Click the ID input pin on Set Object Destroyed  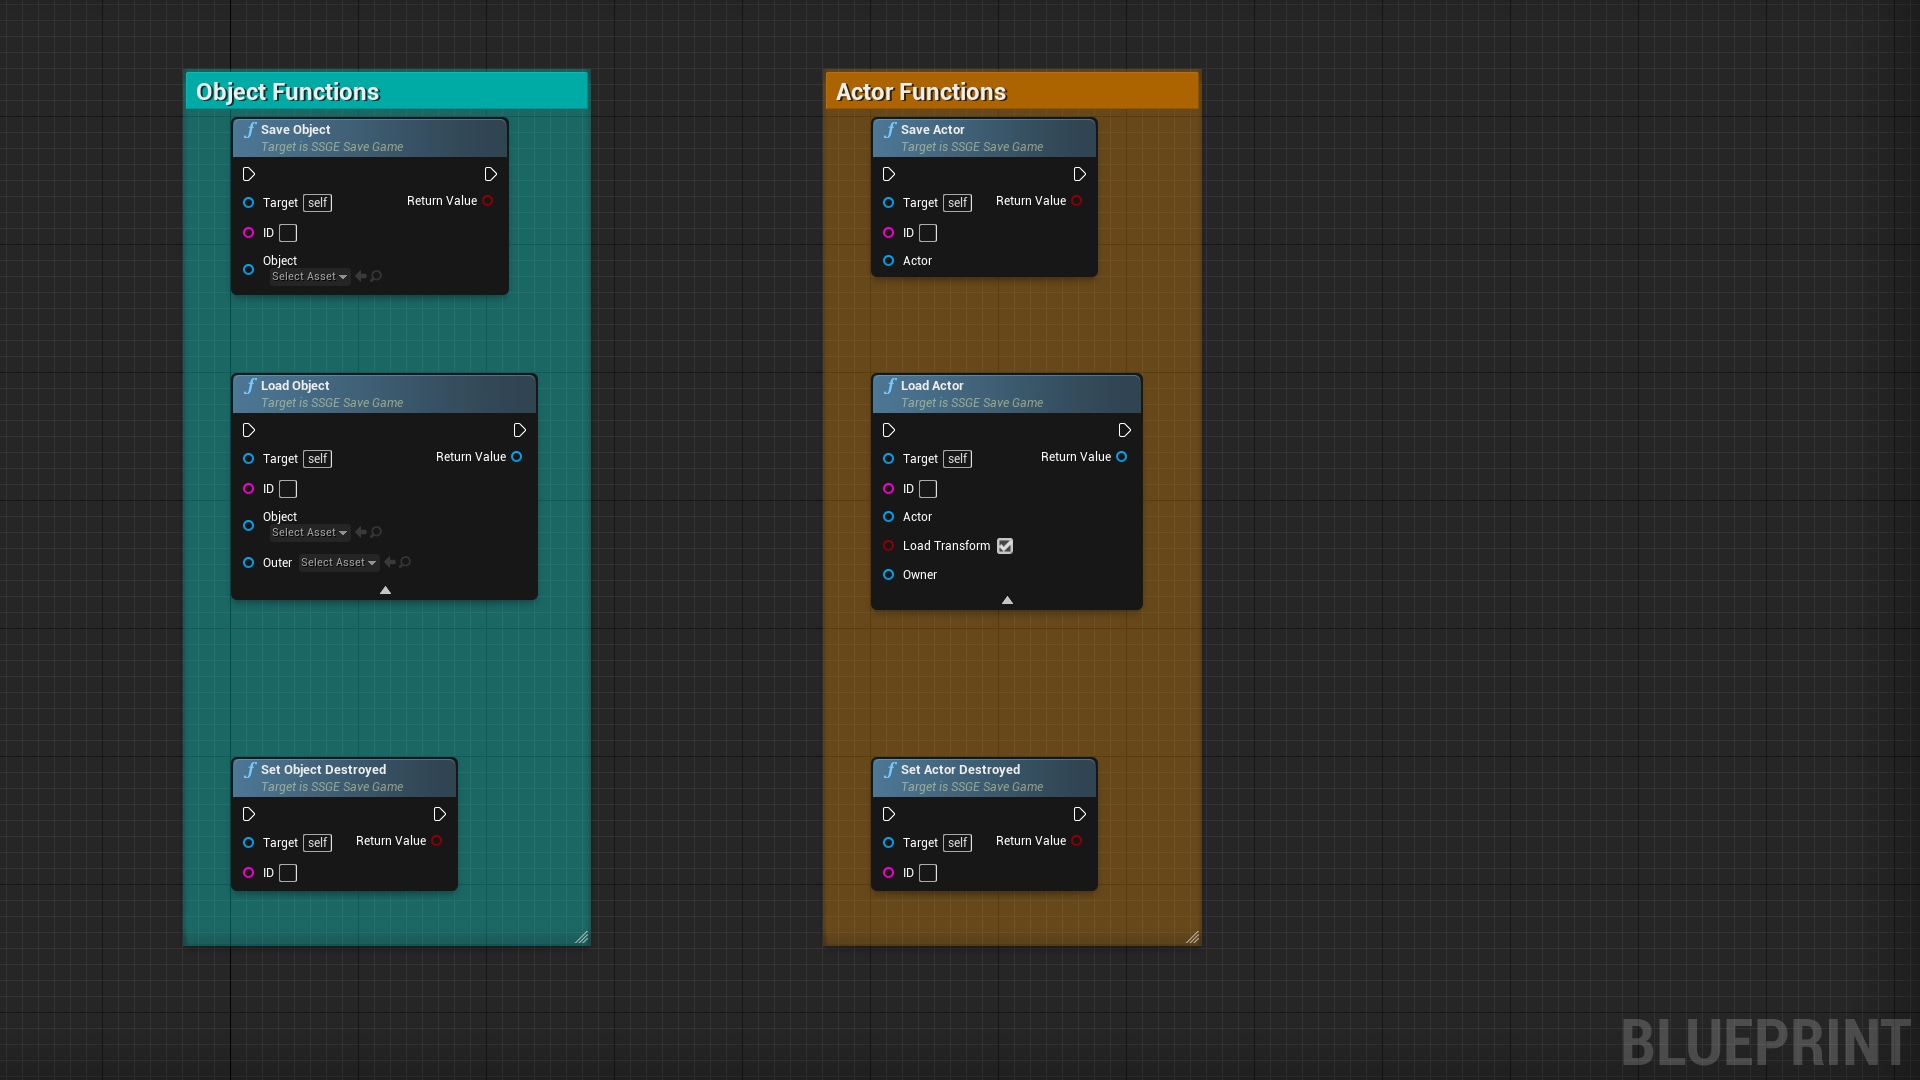click(249, 873)
